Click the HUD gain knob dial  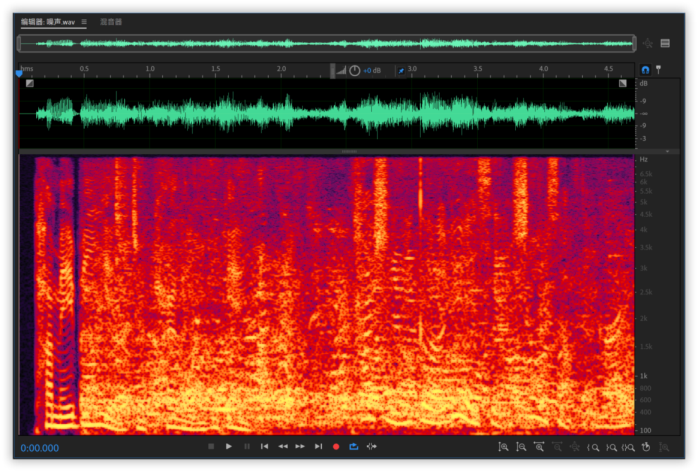(x=355, y=70)
